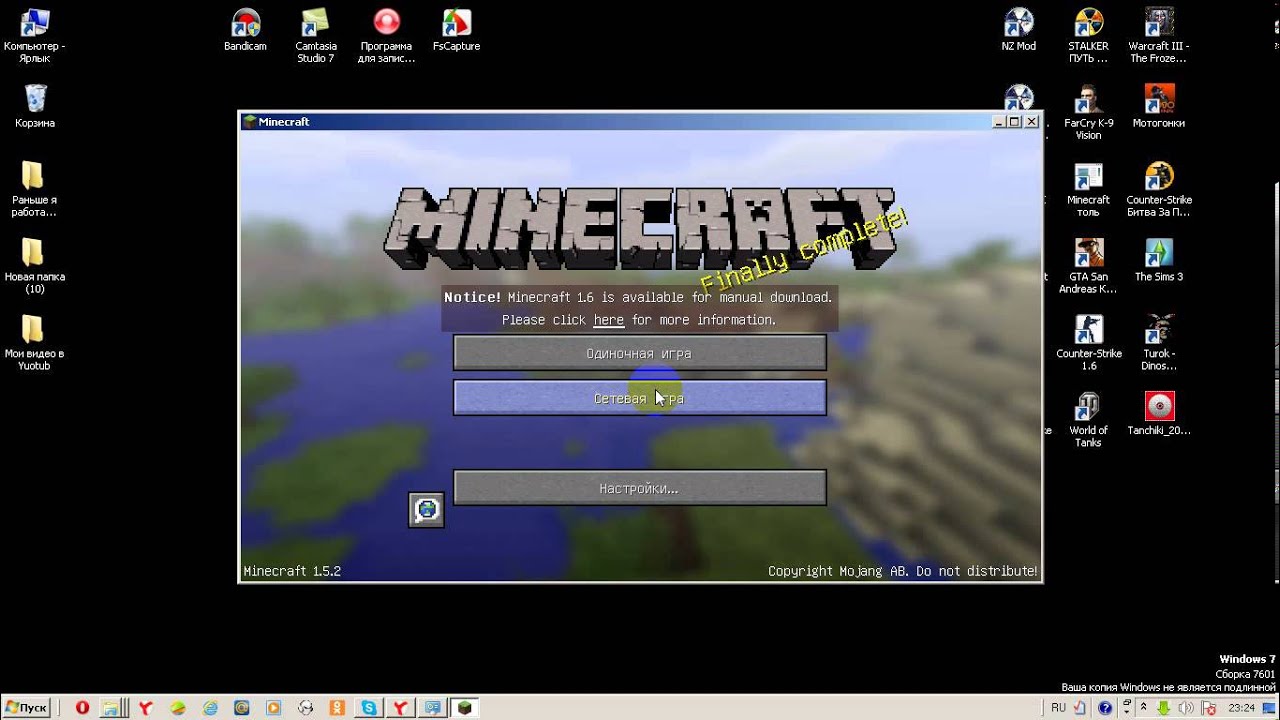Click the language globe icon in Minecraft

427,510
